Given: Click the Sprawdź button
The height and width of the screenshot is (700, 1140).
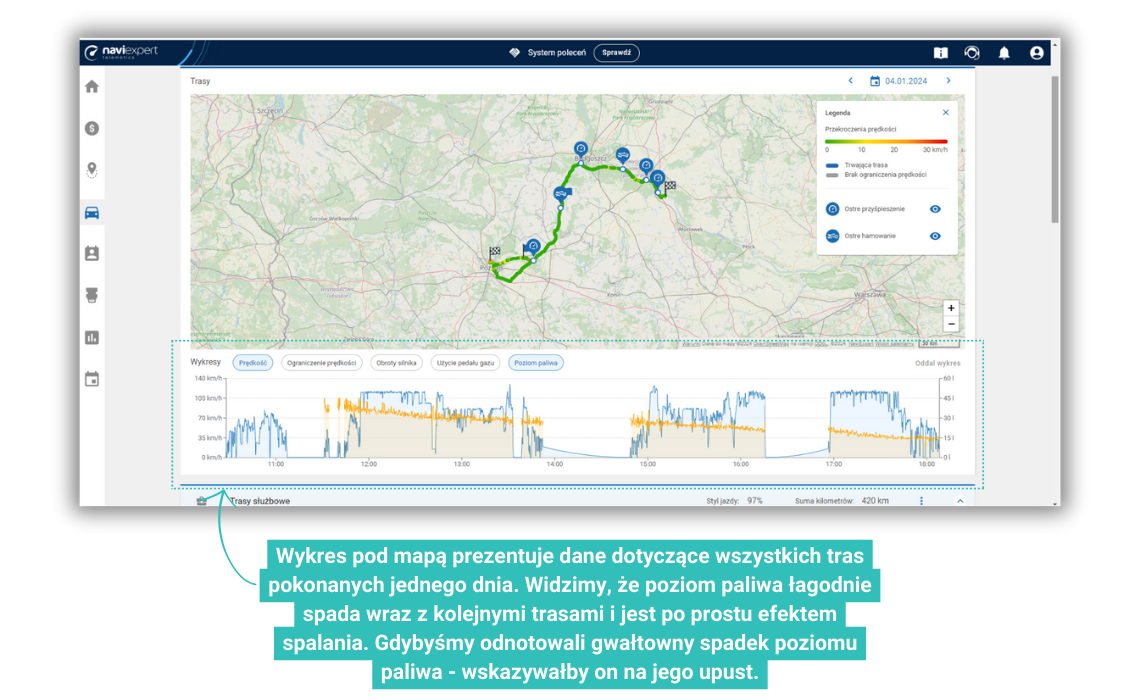Looking at the screenshot, I should click(616, 53).
